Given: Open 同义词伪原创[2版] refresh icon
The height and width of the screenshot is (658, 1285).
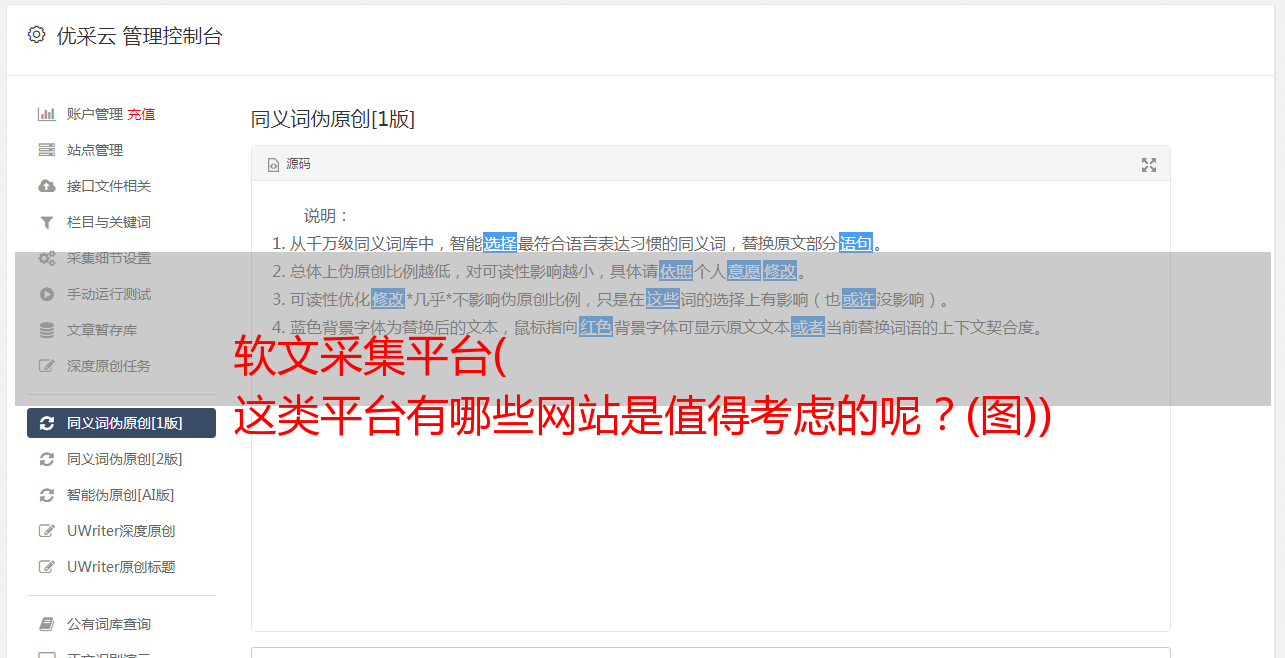Looking at the screenshot, I should click(x=46, y=459).
